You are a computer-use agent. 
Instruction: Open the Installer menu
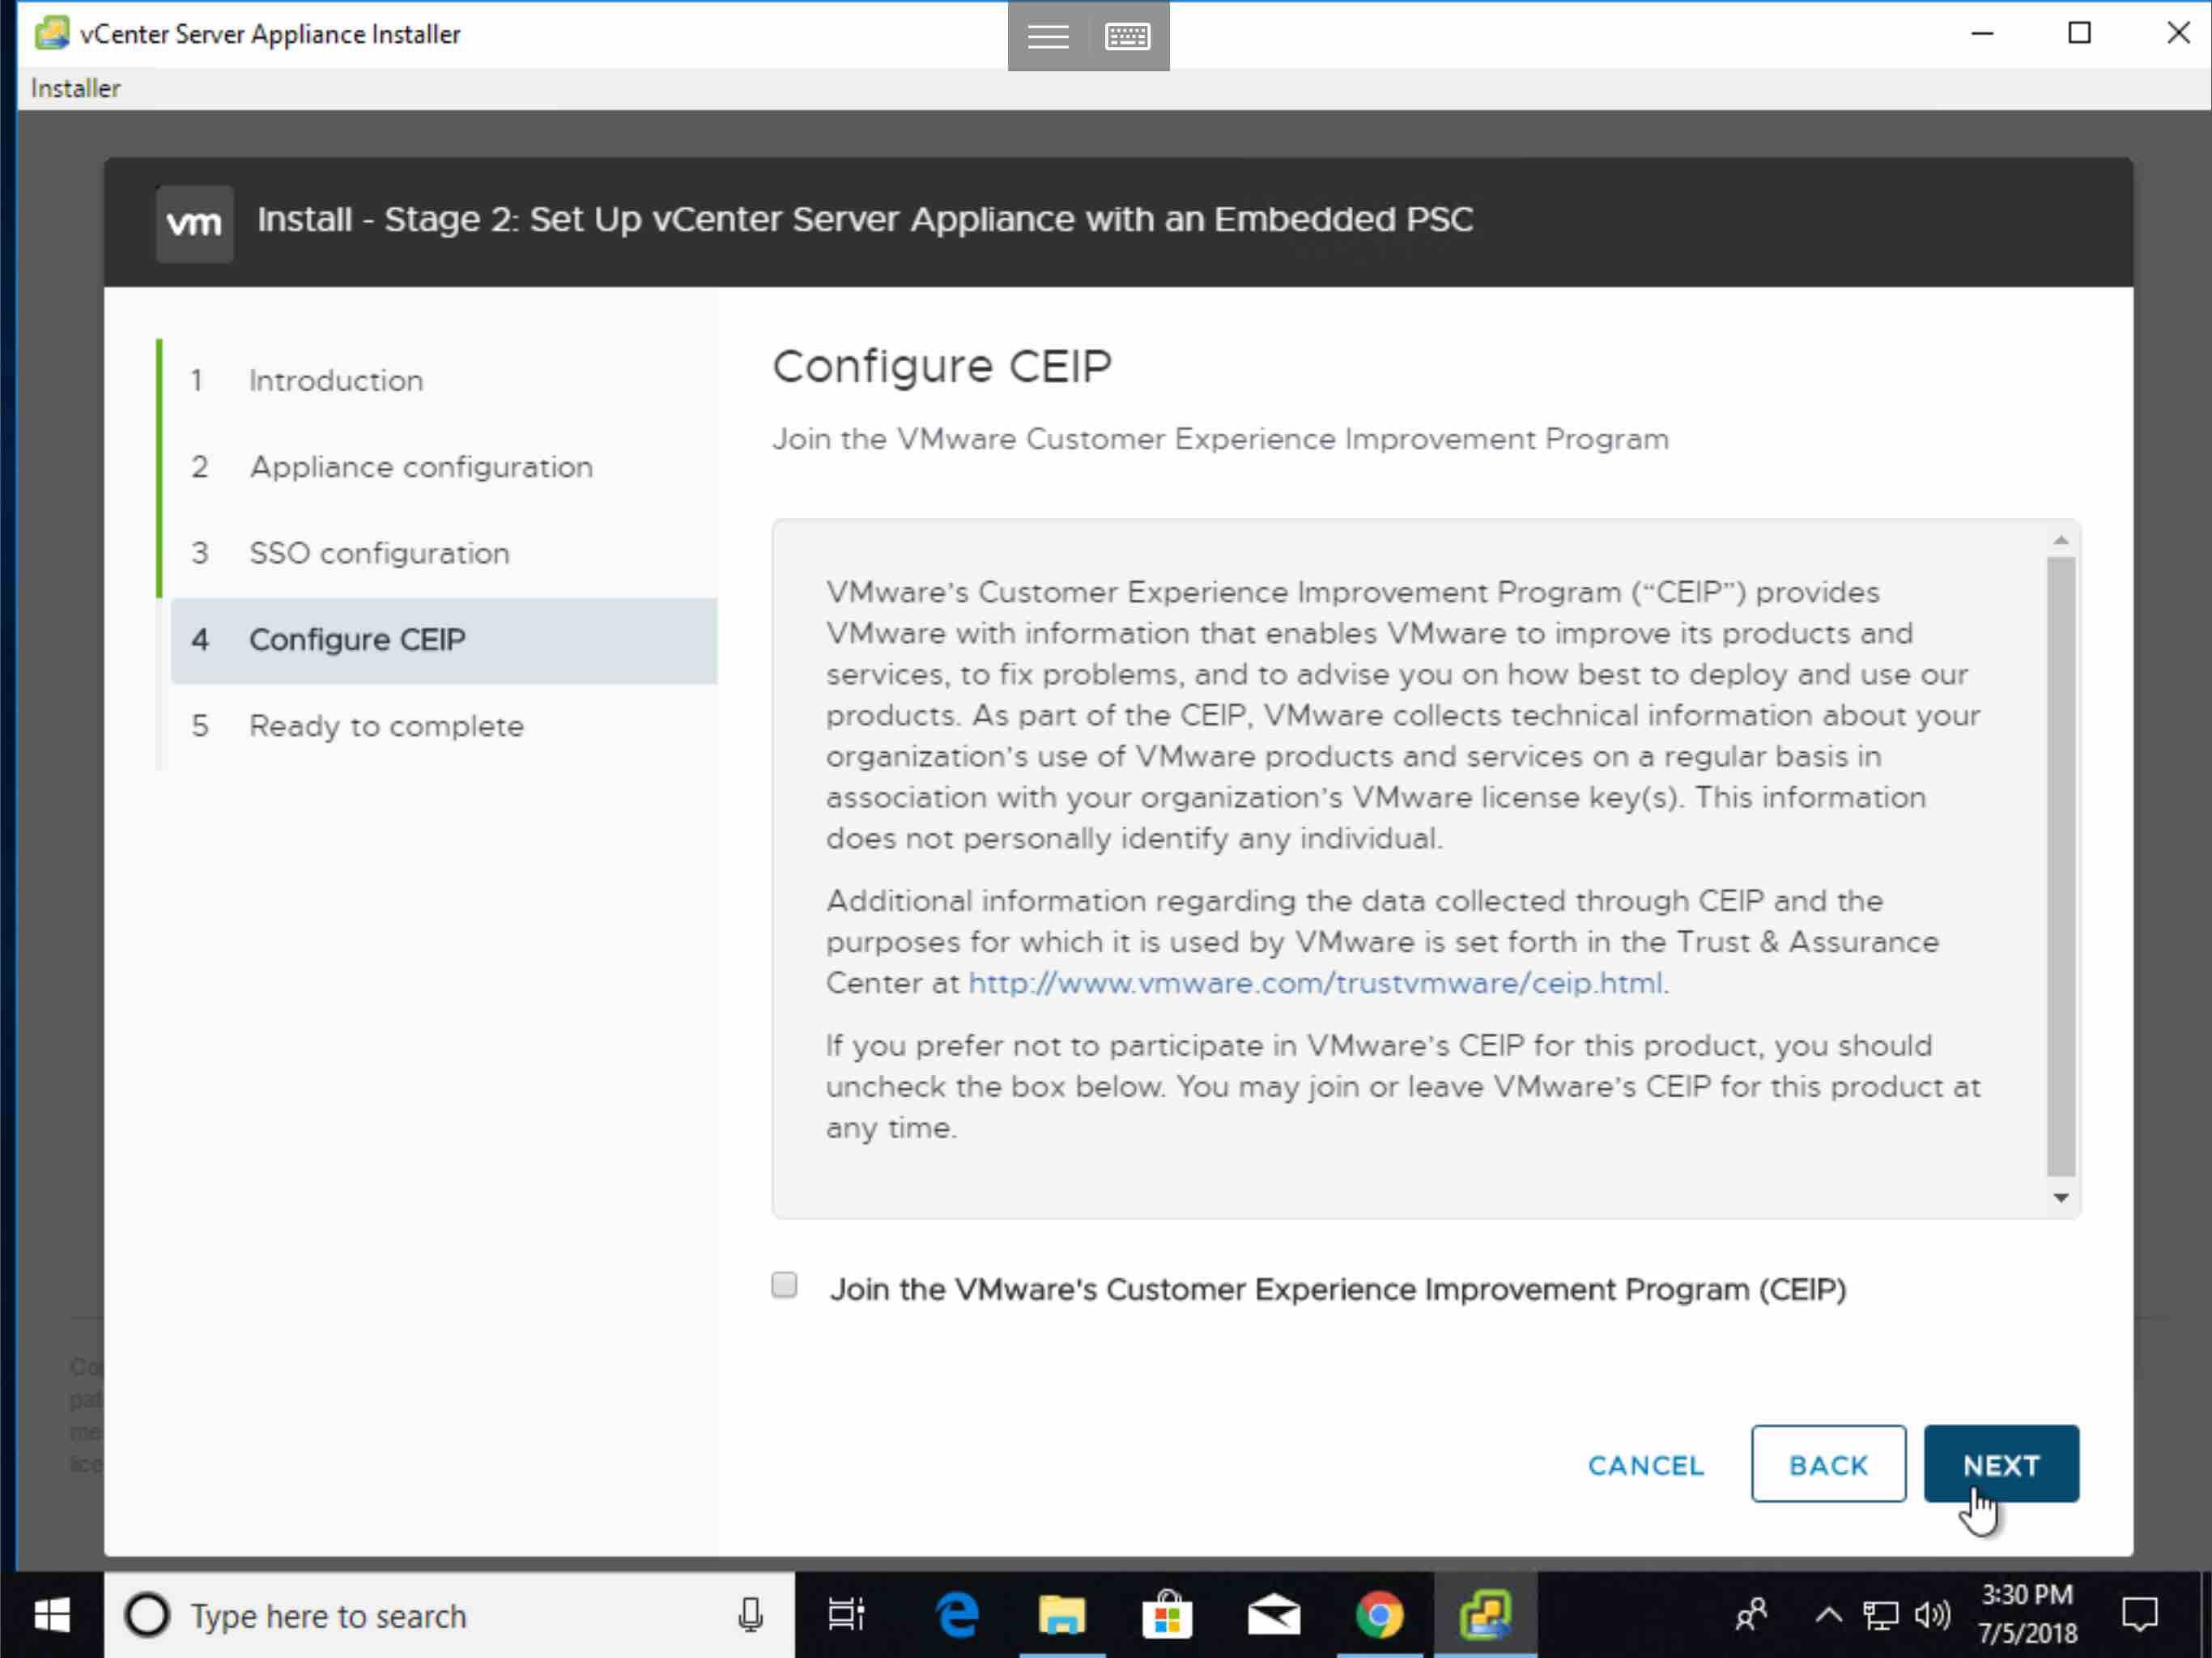point(75,88)
